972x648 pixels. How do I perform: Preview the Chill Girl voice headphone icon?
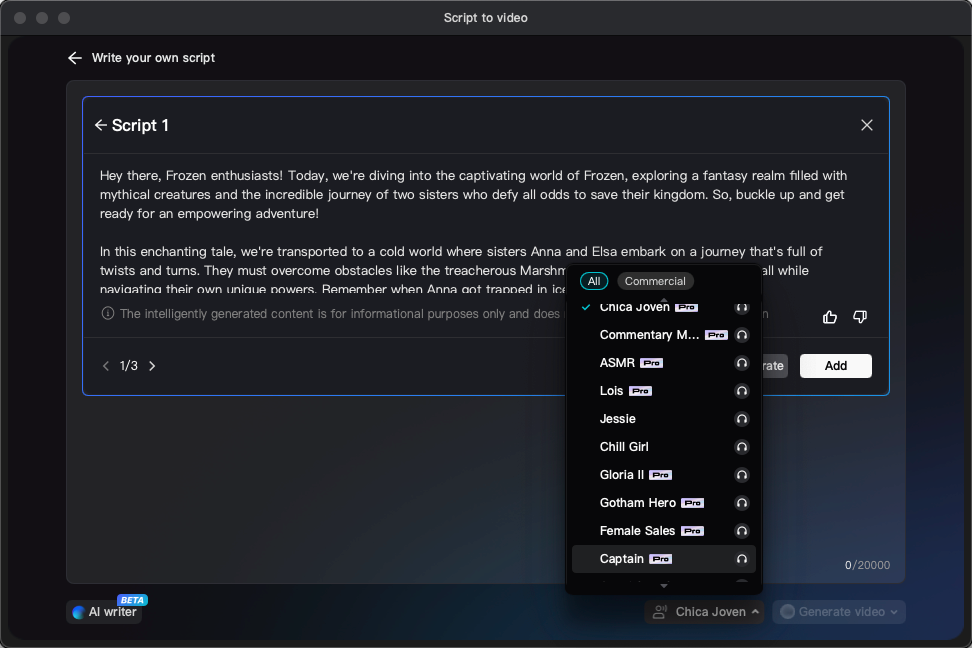coord(741,447)
